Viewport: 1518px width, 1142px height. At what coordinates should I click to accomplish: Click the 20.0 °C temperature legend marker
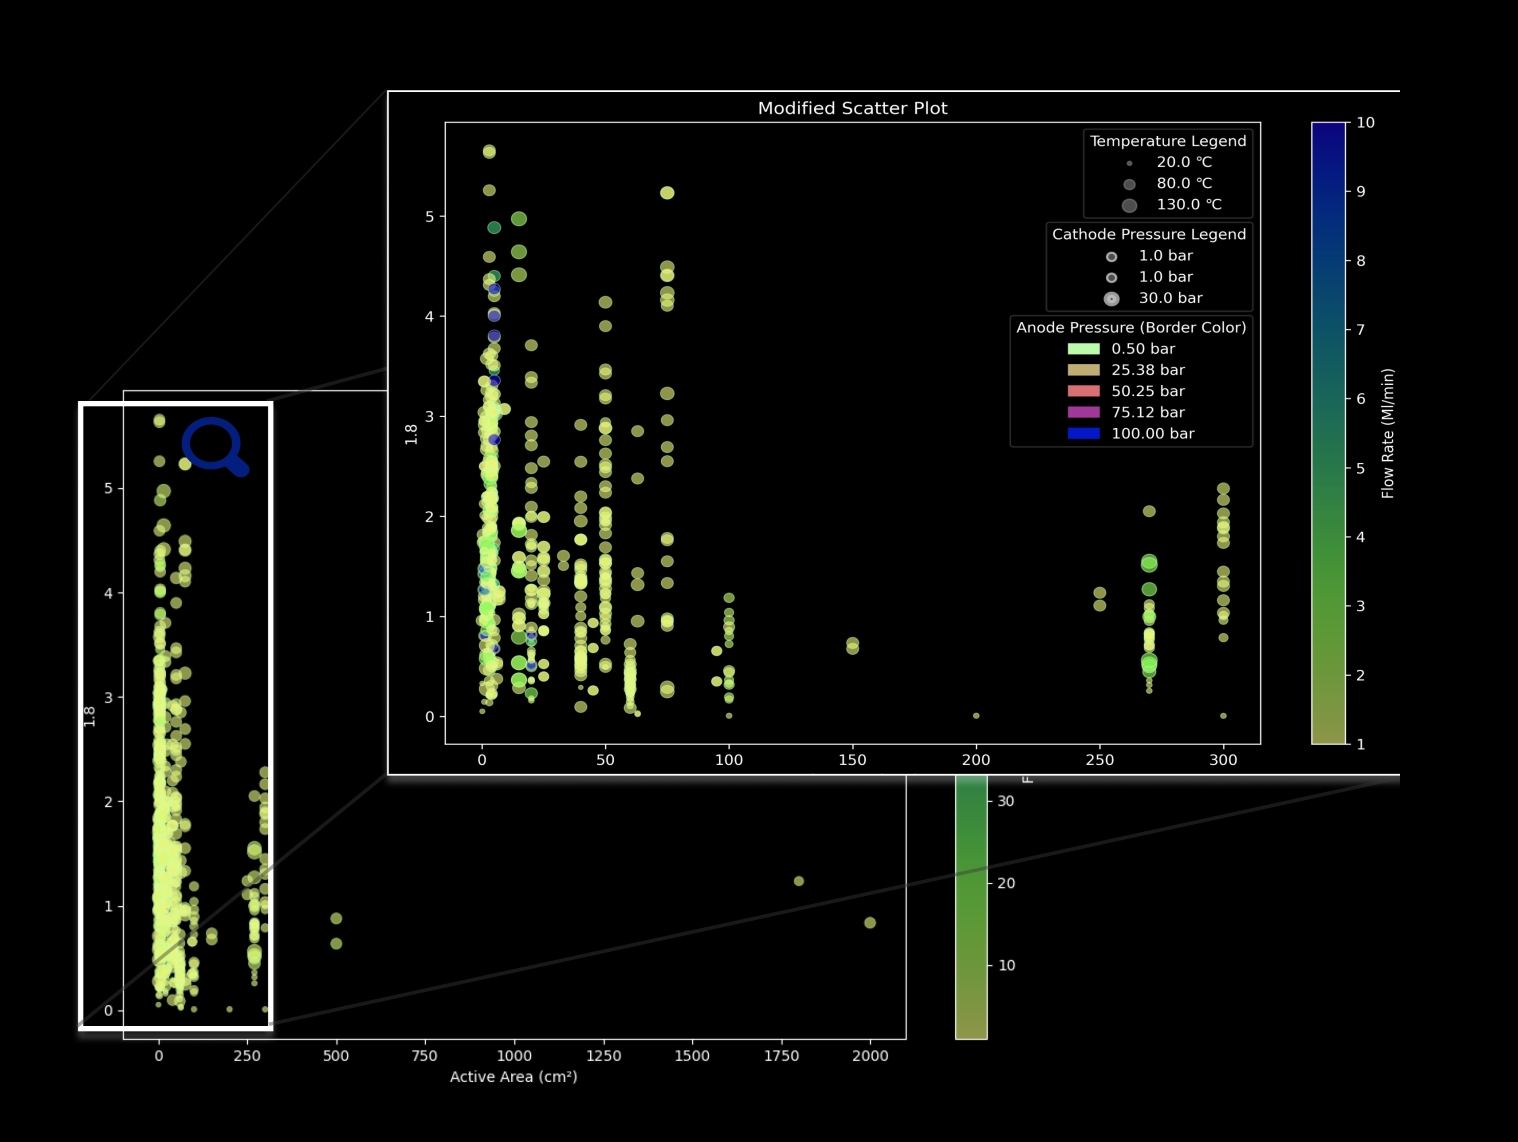point(1129,163)
